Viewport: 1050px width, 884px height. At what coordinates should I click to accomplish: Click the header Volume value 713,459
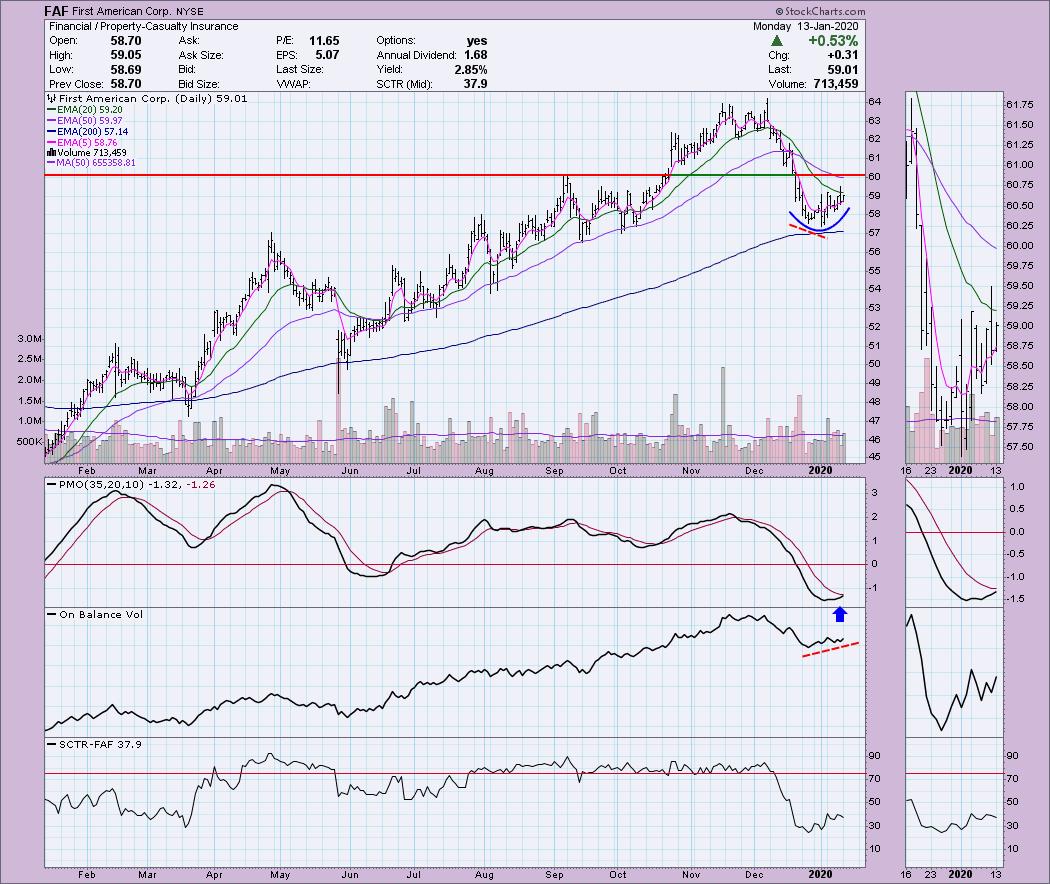836,84
